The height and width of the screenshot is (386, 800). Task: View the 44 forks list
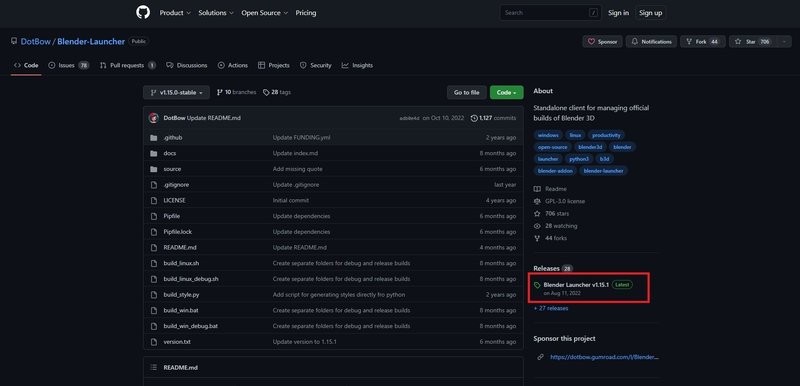[550, 238]
